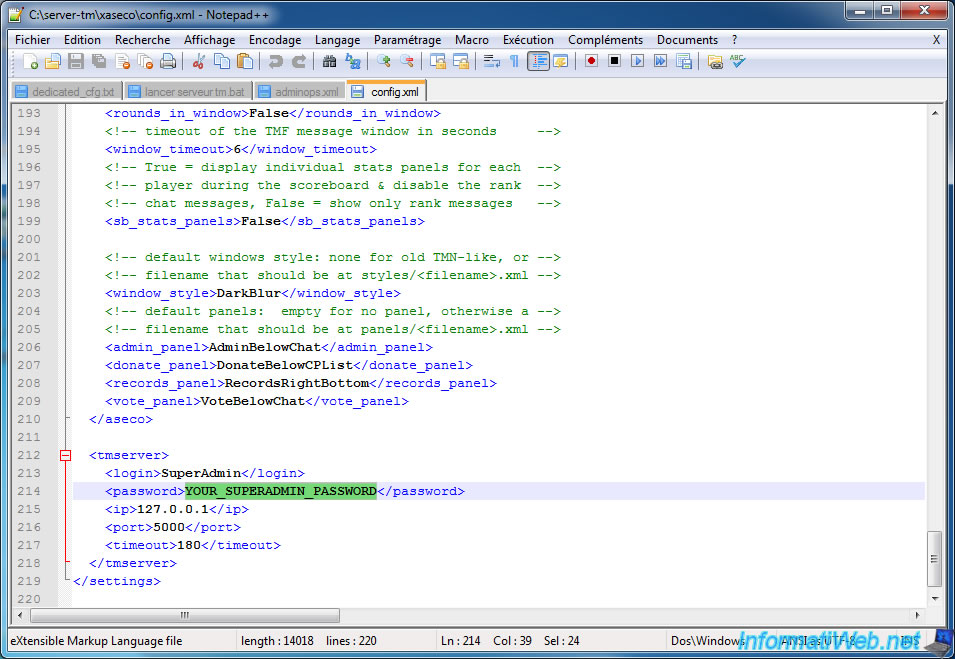
Task: Save the current file
Action: pyautogui.click(x=75, y=61)
